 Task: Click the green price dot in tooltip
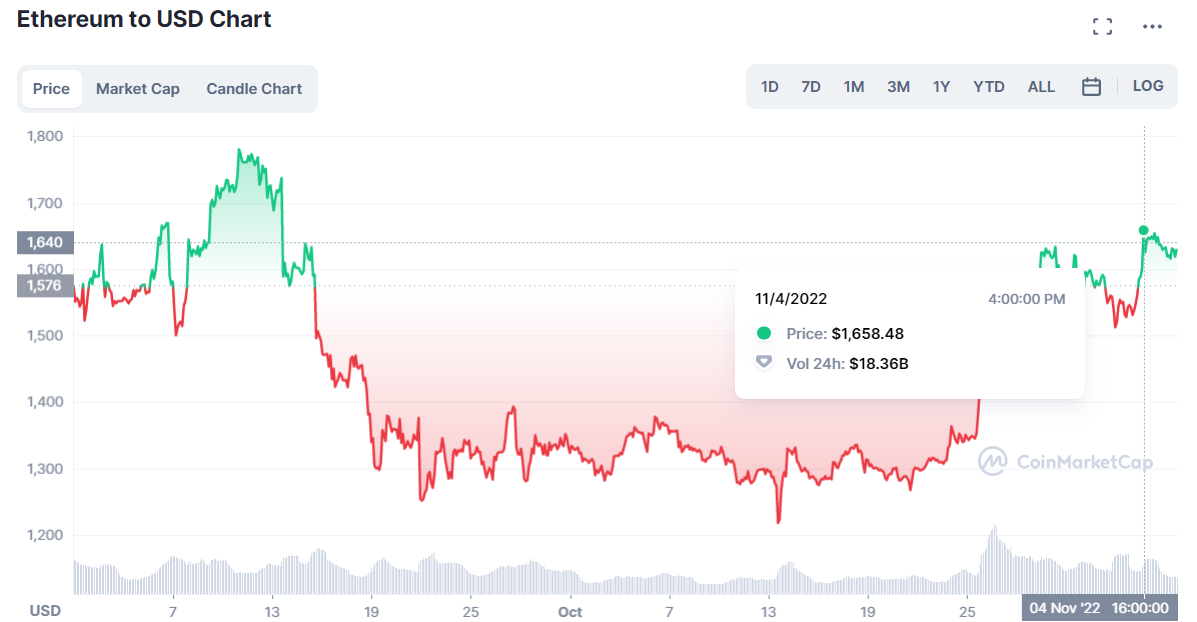(x=763, y=334)
